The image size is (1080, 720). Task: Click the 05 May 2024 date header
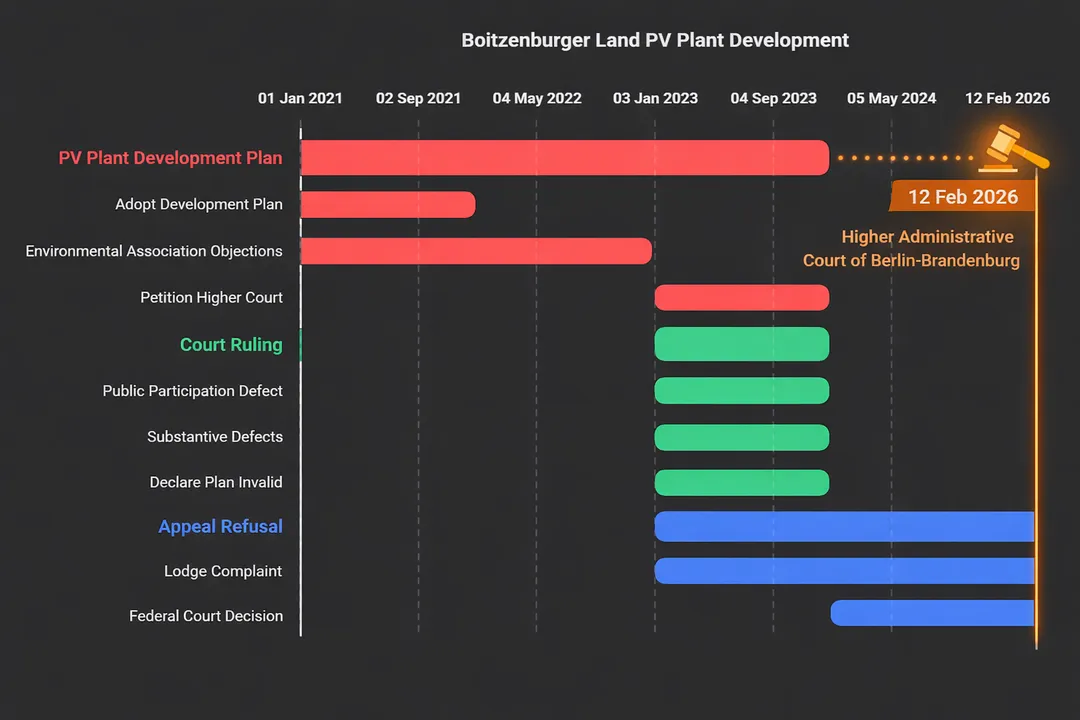coord(891,98)
